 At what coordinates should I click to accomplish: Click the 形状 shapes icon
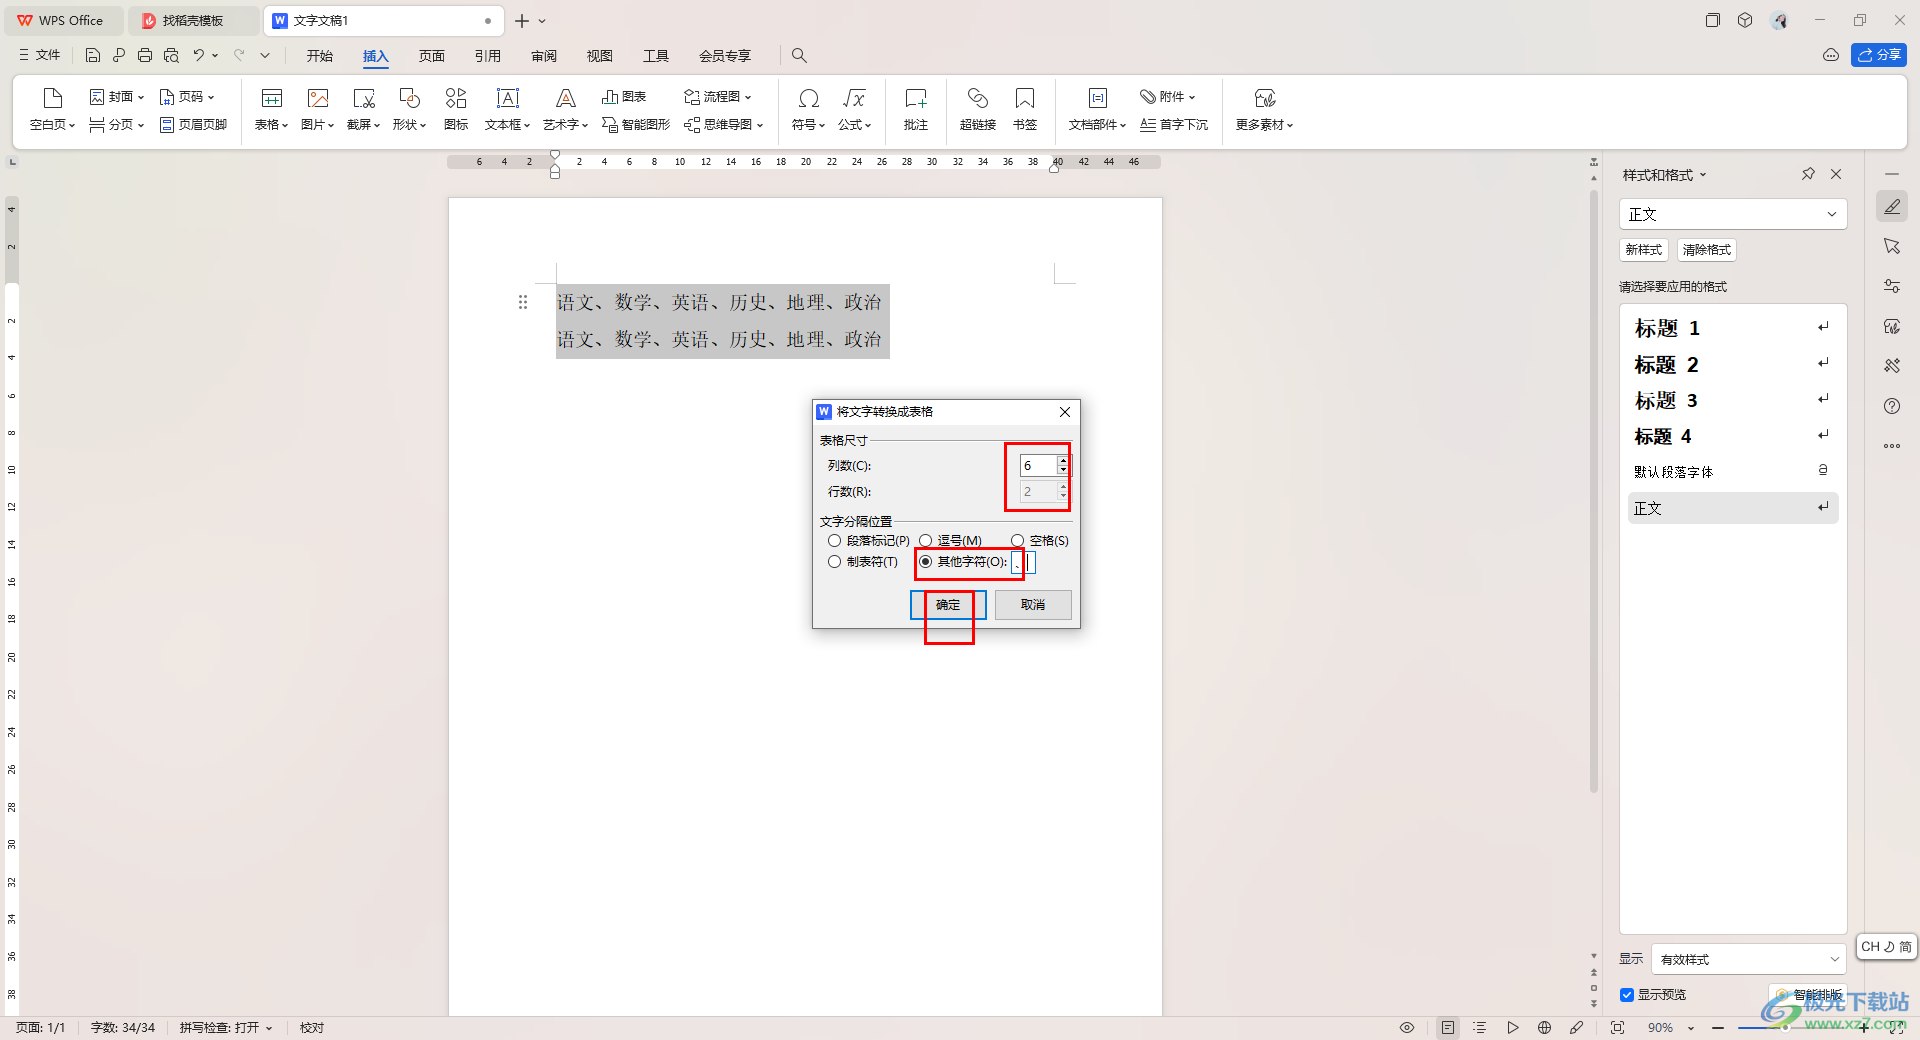click(409, 98)
